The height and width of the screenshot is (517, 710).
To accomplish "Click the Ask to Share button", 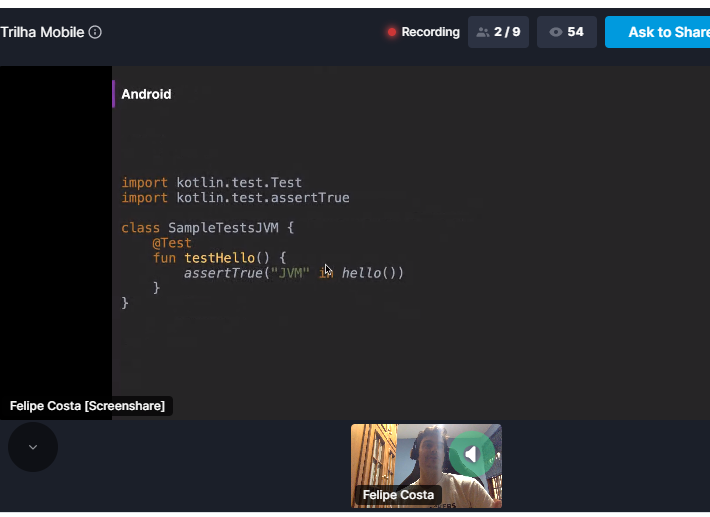I will pyautogui.click(x=657, y=32).
